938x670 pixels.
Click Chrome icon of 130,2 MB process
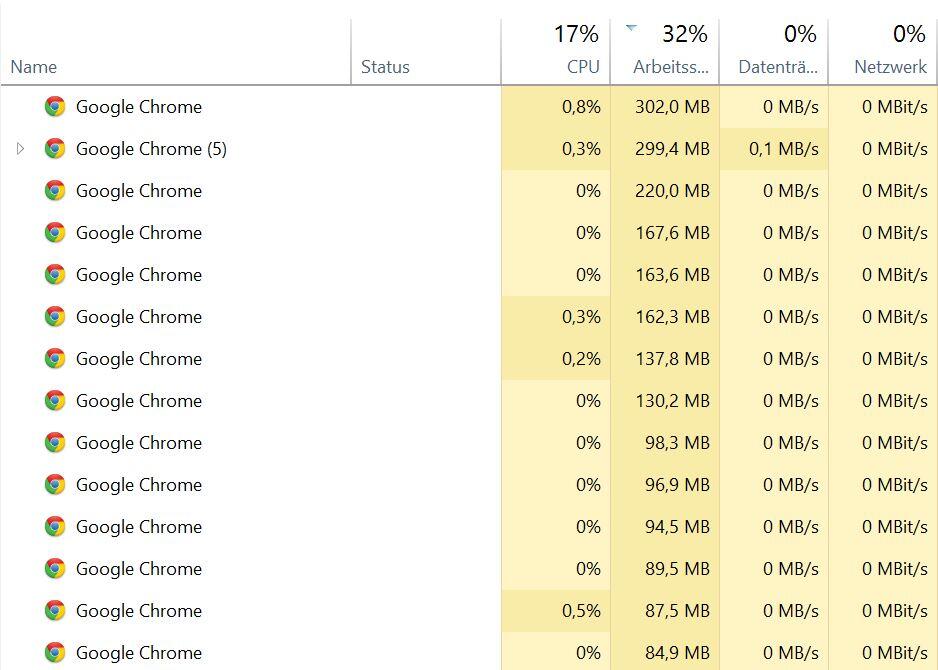[x=55, y=400]
